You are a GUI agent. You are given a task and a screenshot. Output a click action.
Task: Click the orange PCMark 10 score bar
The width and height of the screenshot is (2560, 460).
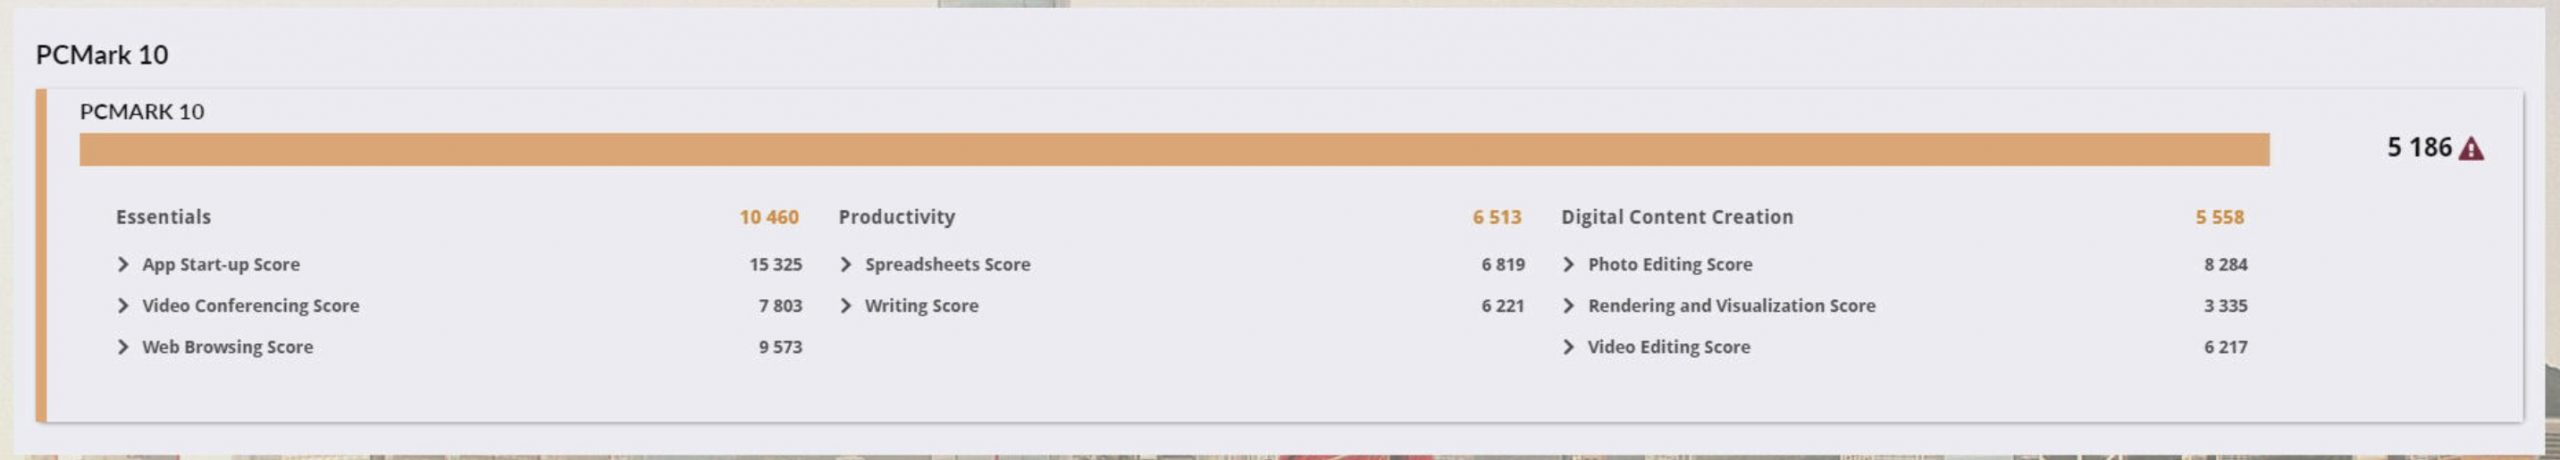[x=1174, y=149]
